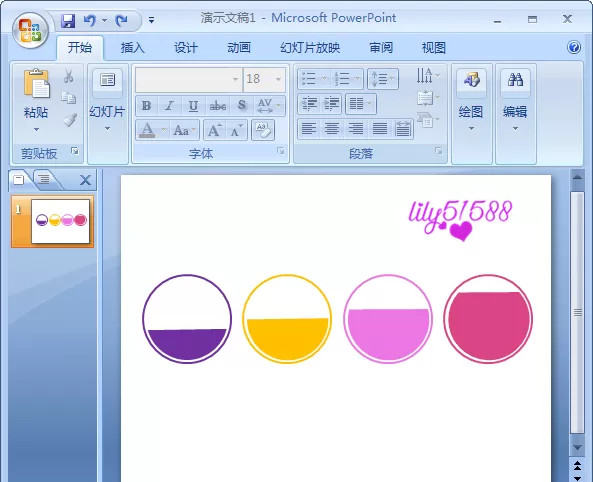593x482 pixels.
Task: Undo the last action
Action: [x=90, y=20]
